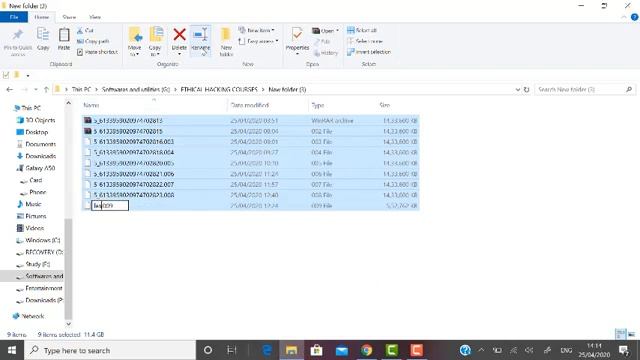
Task: Open the New item dropdown
Action: coord(256,30)
